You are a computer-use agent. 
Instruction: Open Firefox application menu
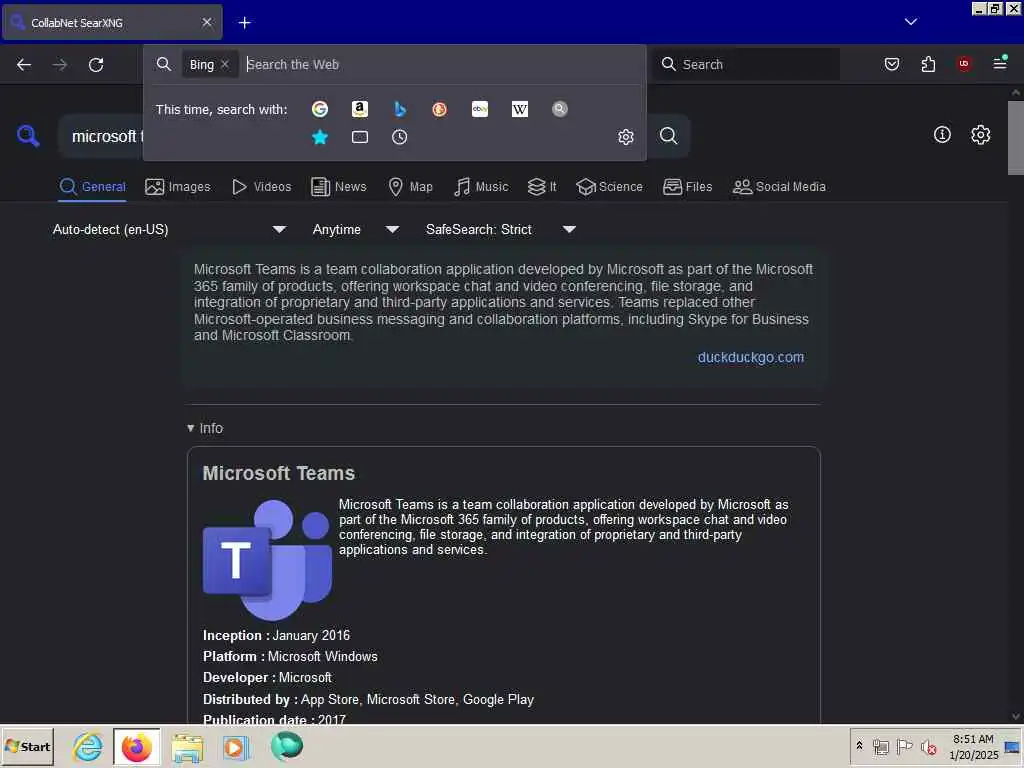click(1000, 63)
